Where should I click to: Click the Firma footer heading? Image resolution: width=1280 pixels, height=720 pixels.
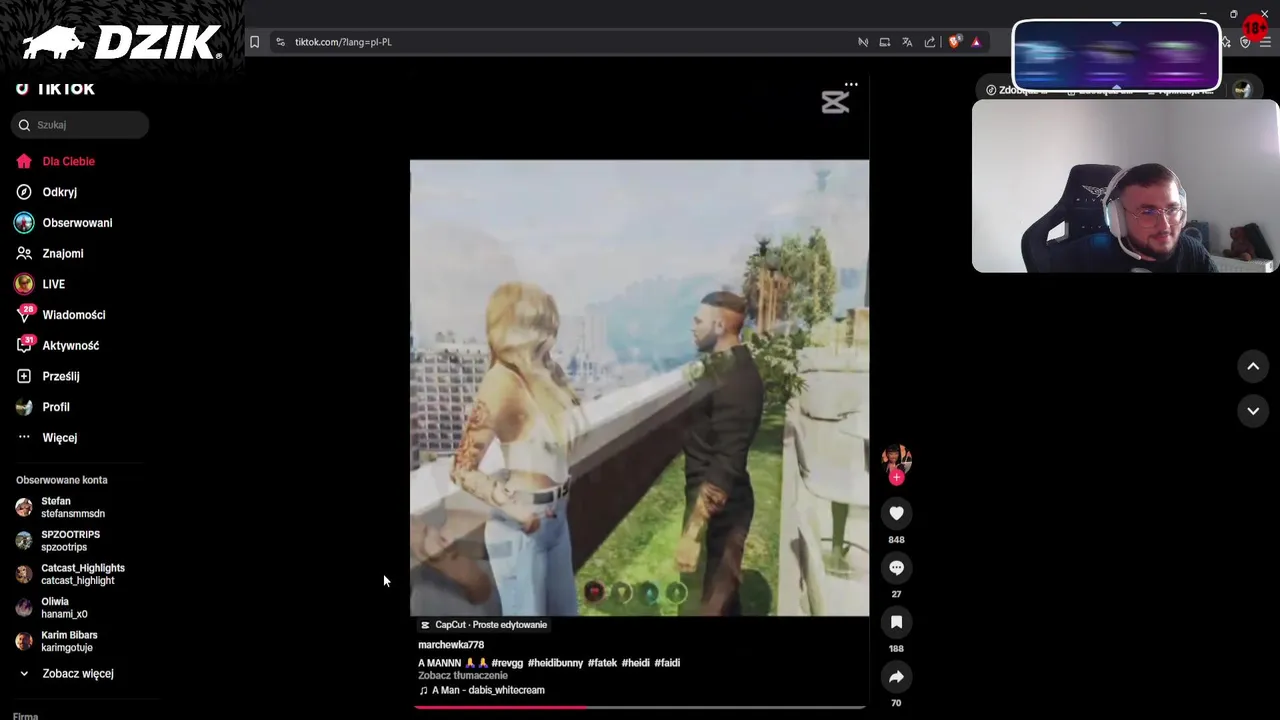25,716
